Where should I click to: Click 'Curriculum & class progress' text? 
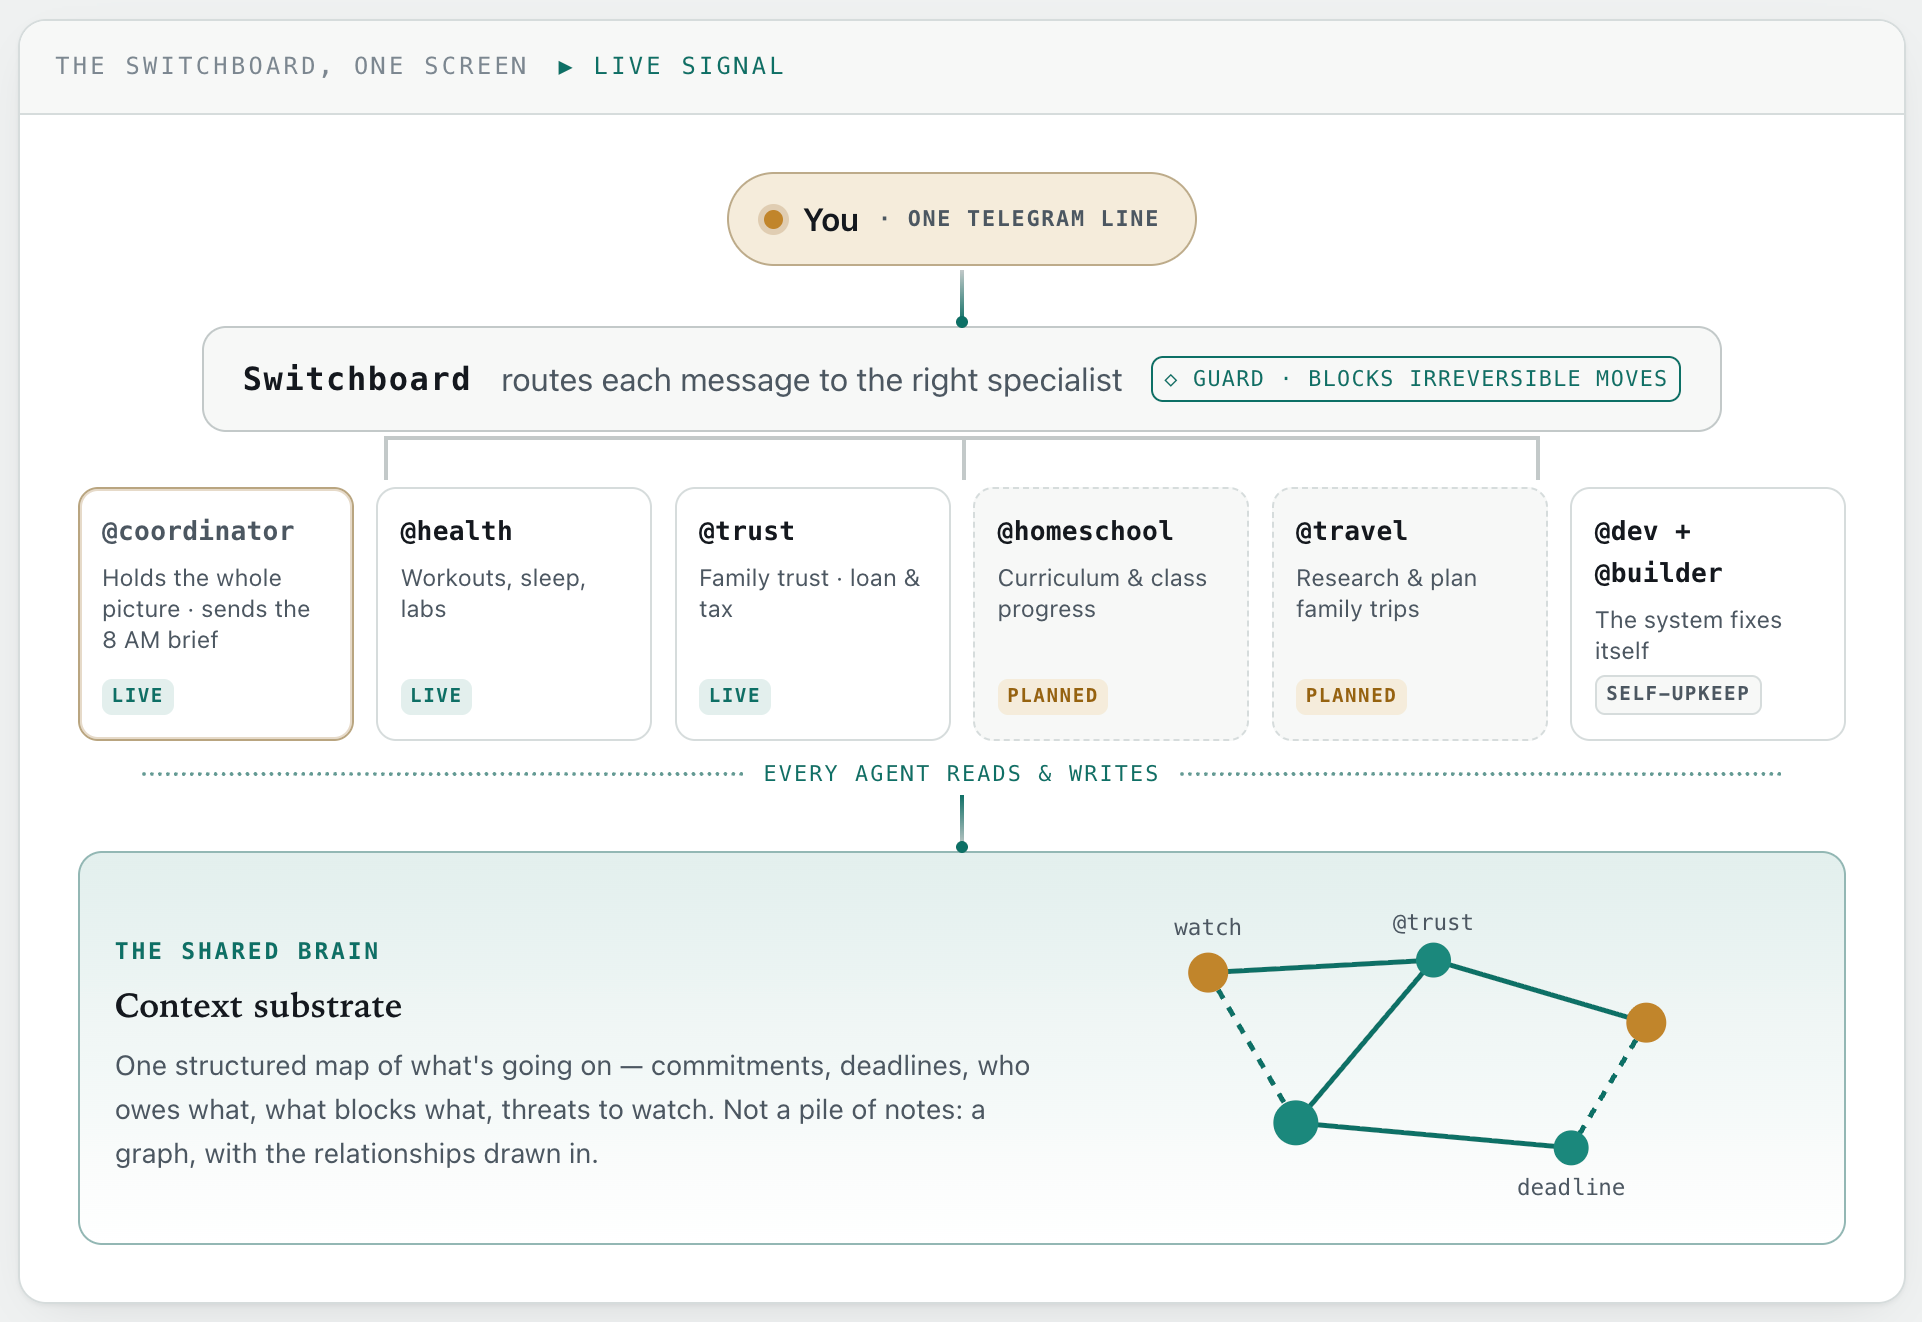coord(1102,594)
